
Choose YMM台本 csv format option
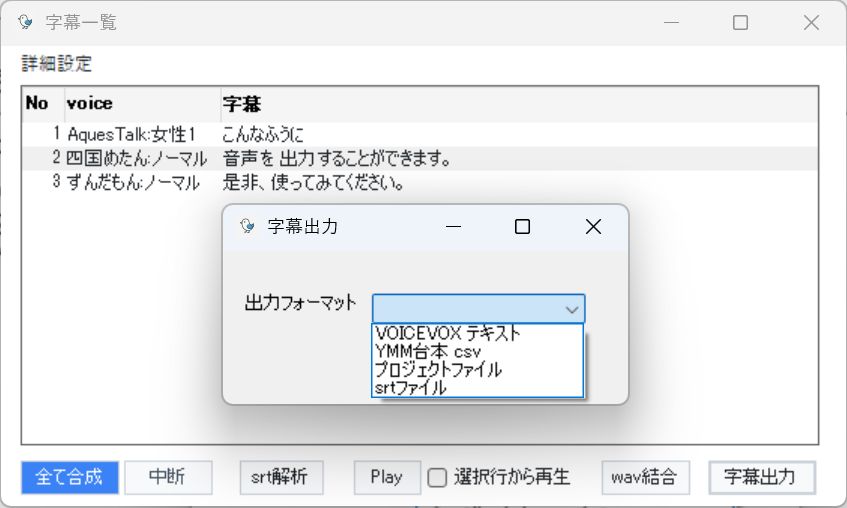pyautogui.click(x=478, y=352)
